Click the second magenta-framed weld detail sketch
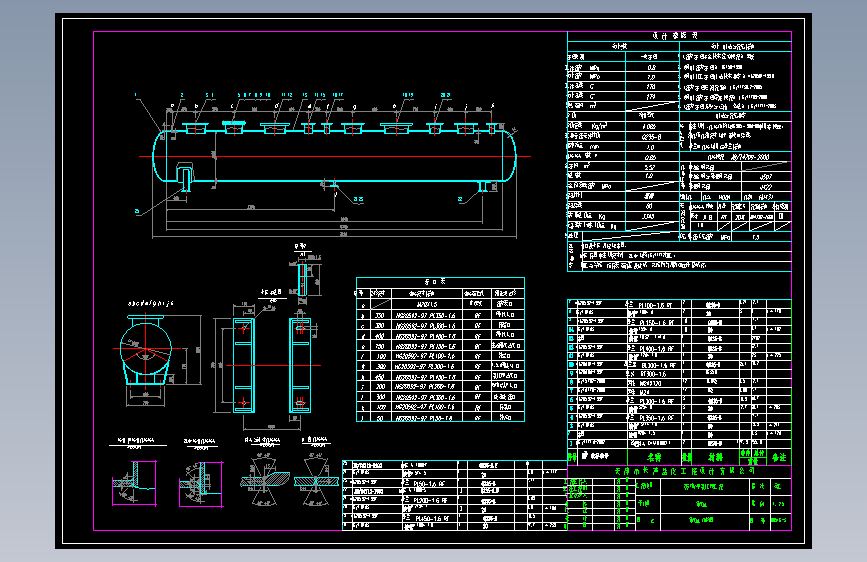Image resolution: width=867 pixels, height=562 pixels. [x=201, y=484]
